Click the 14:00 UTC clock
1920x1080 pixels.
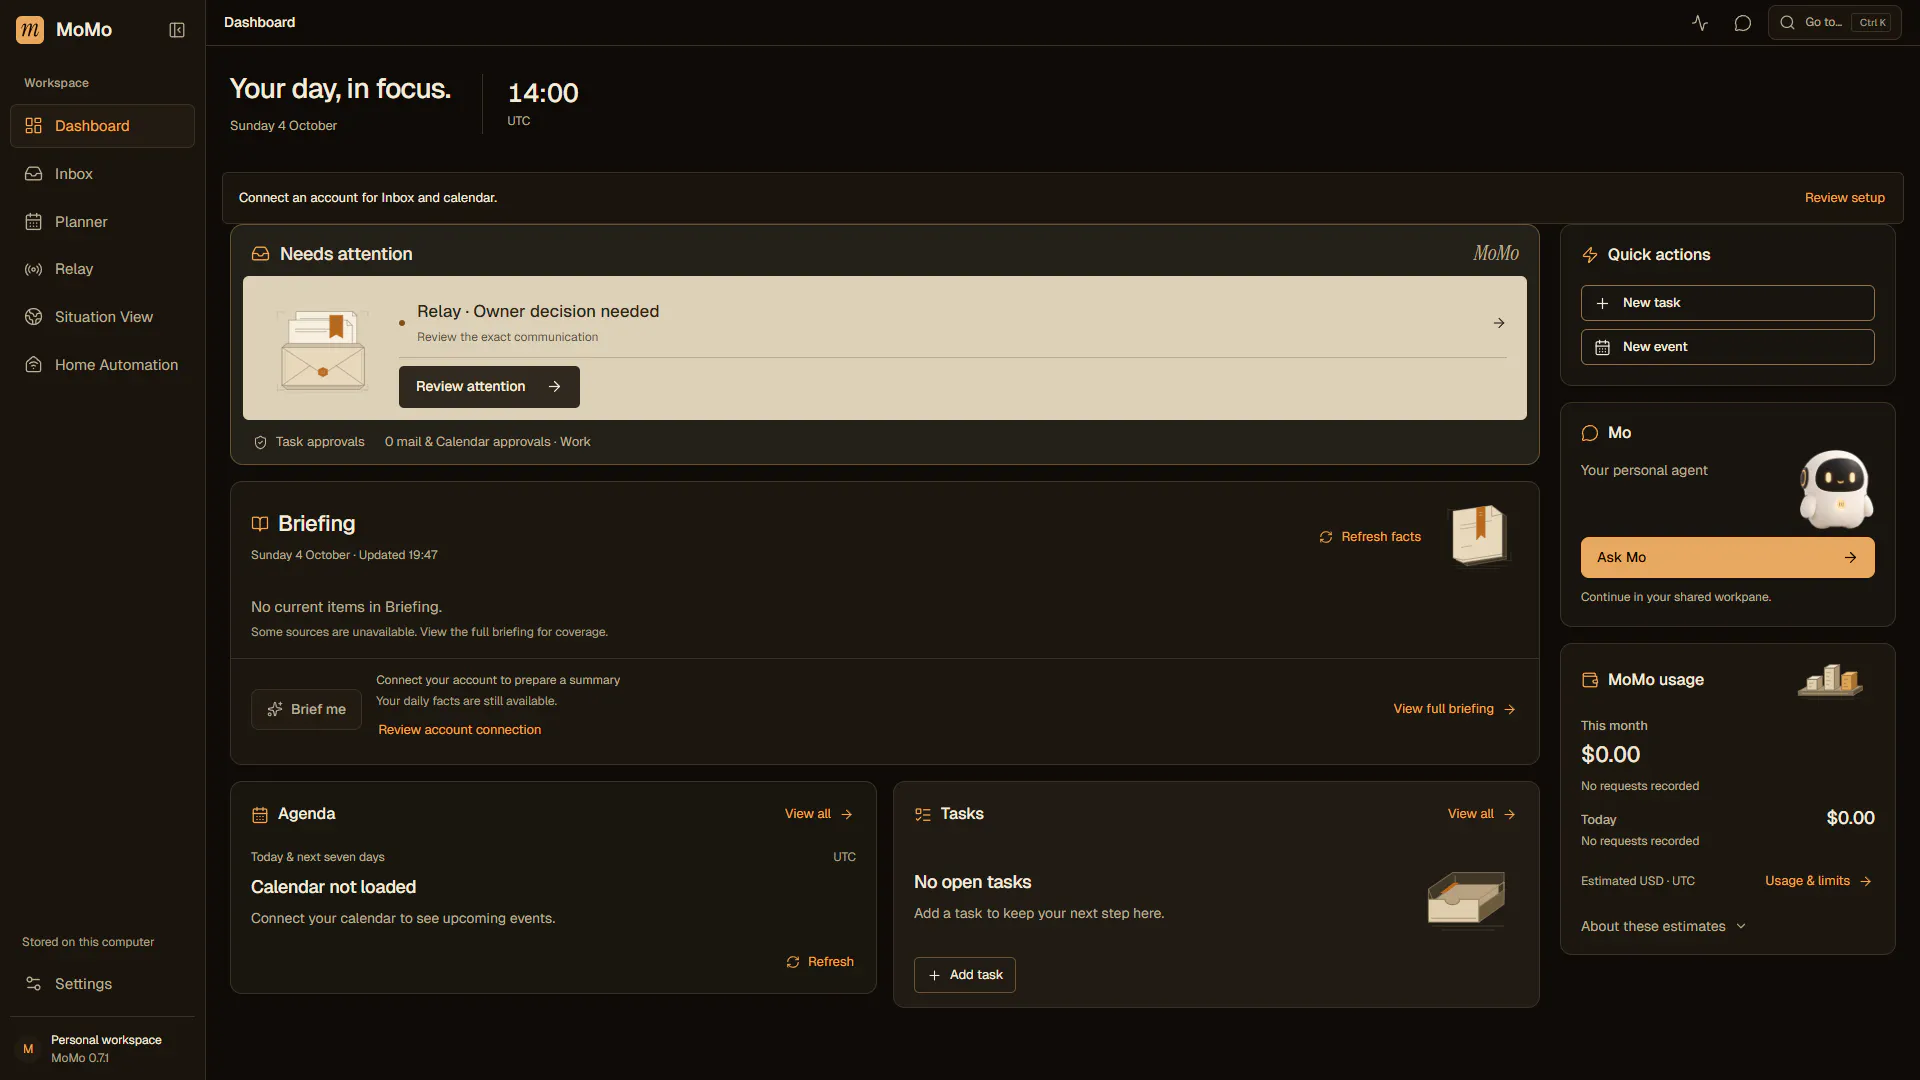point(543,103)
